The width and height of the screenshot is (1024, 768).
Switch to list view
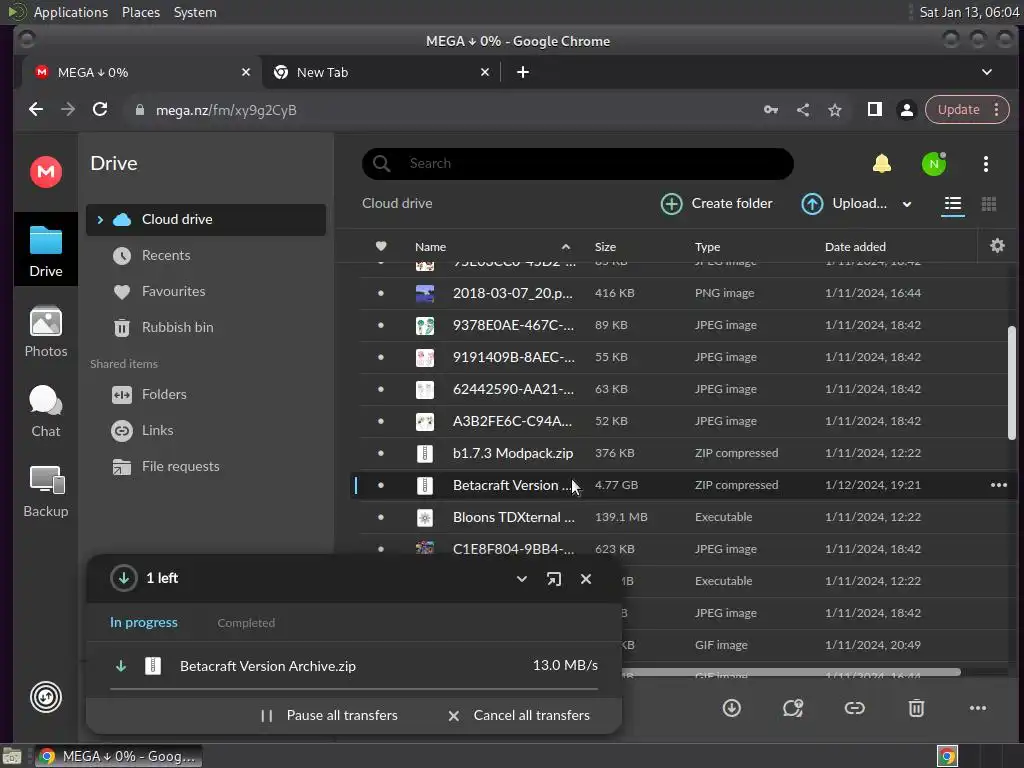(953, 204)
